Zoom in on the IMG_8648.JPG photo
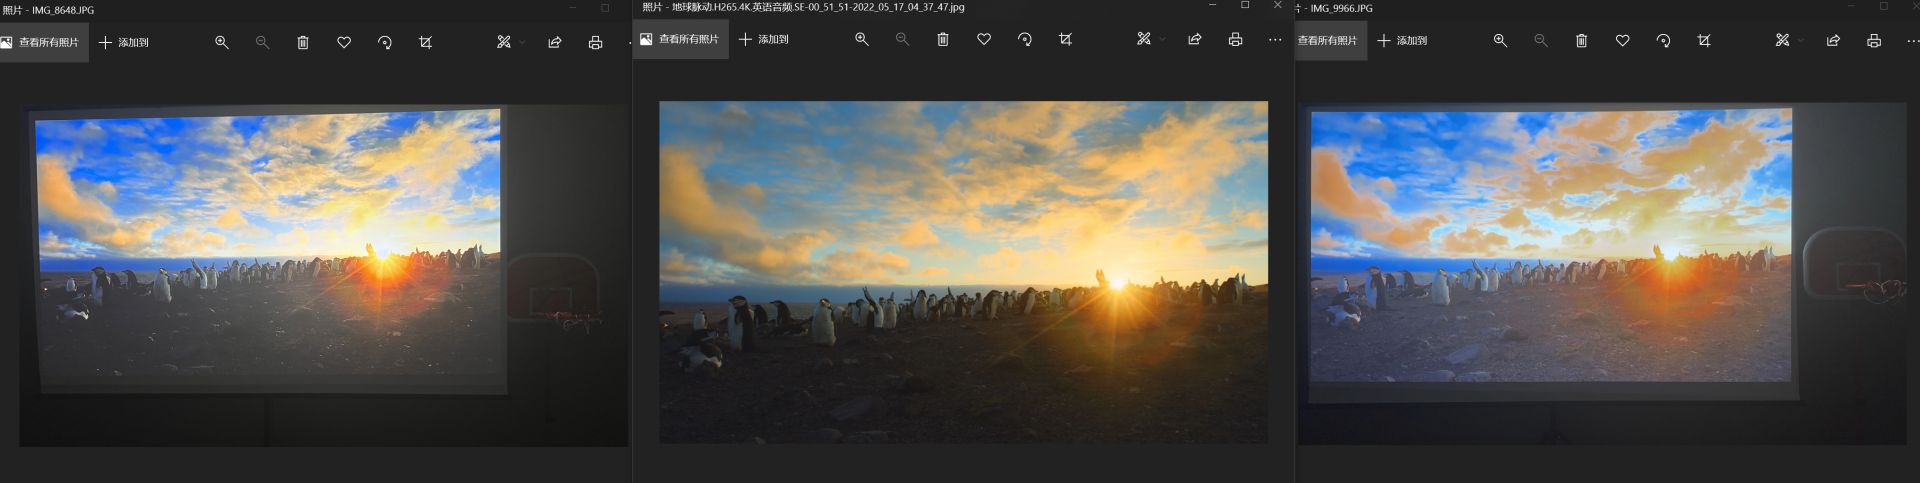The height and width of the screenshot is (483, 1920). (x=222, y=42)
